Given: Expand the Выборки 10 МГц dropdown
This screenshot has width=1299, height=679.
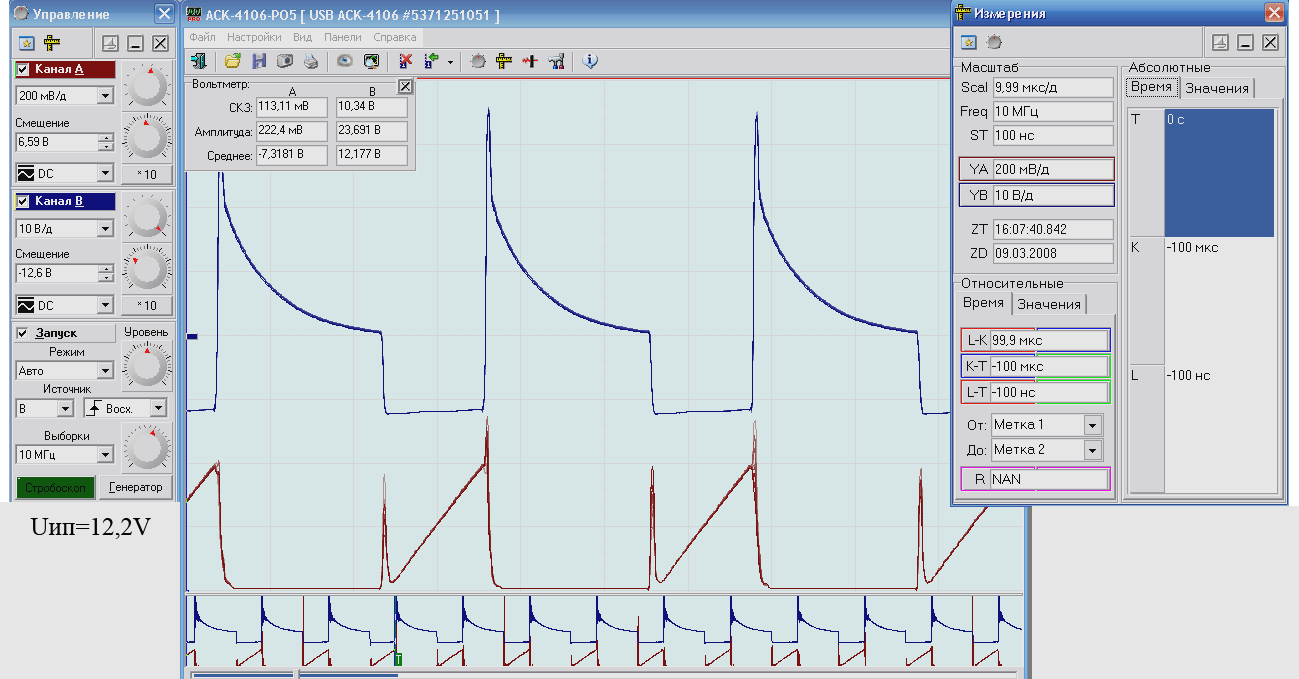Looking at the screenshot, I should [105, 455].
